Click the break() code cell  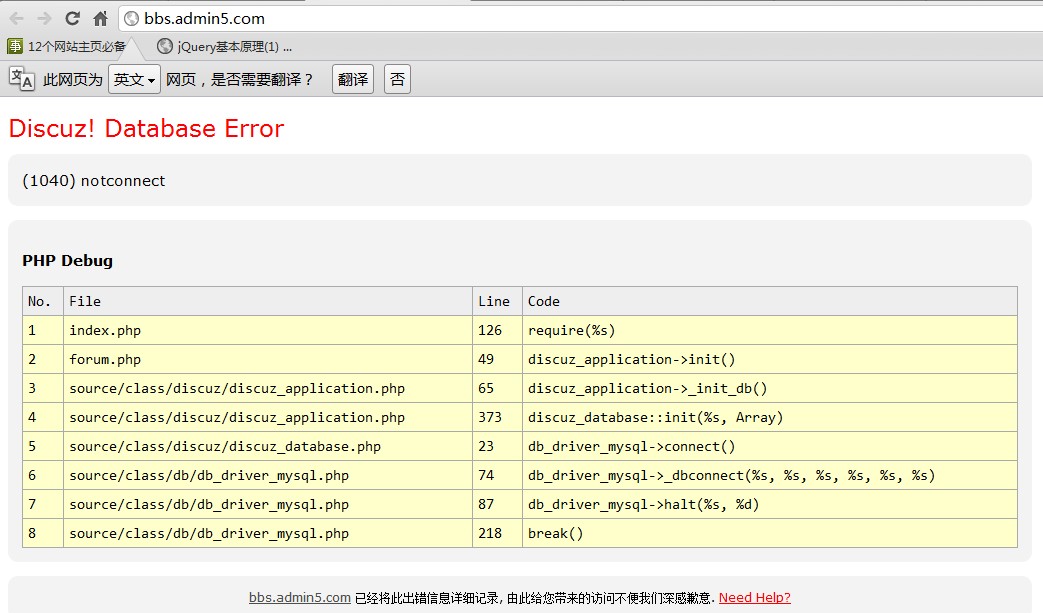[770, 533]
